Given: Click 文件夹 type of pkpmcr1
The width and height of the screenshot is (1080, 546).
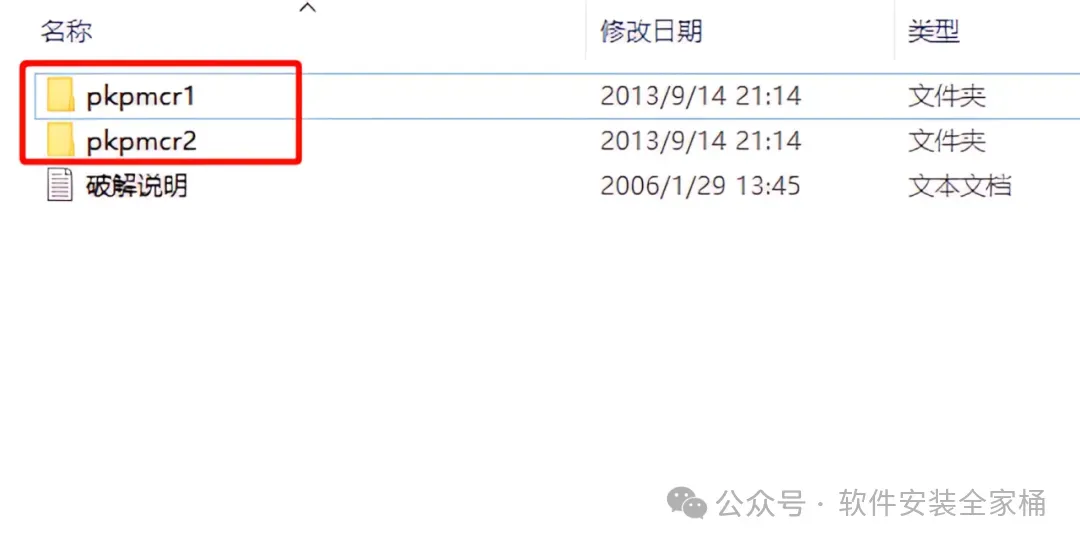Looking at the screenshot, I should 946,96.
